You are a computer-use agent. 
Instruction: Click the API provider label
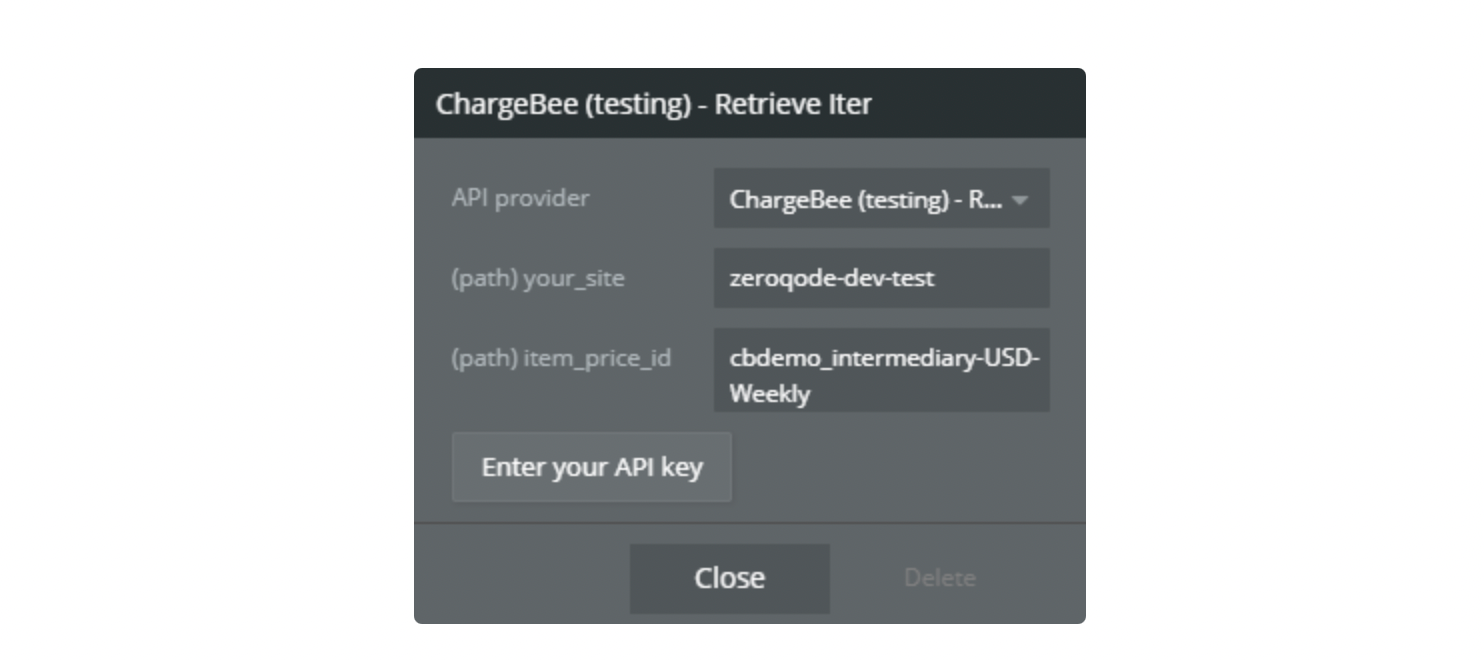(520, 198)
